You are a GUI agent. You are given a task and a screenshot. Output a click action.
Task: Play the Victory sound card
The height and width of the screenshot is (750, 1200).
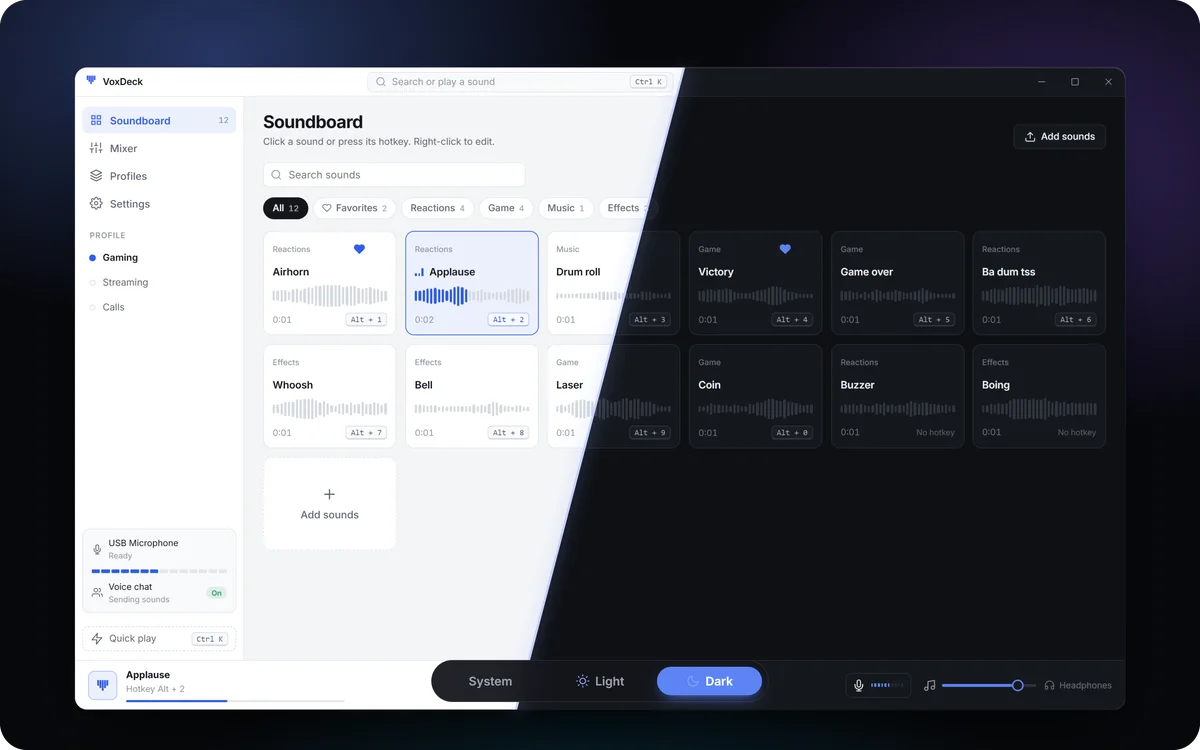pos(755,283)
